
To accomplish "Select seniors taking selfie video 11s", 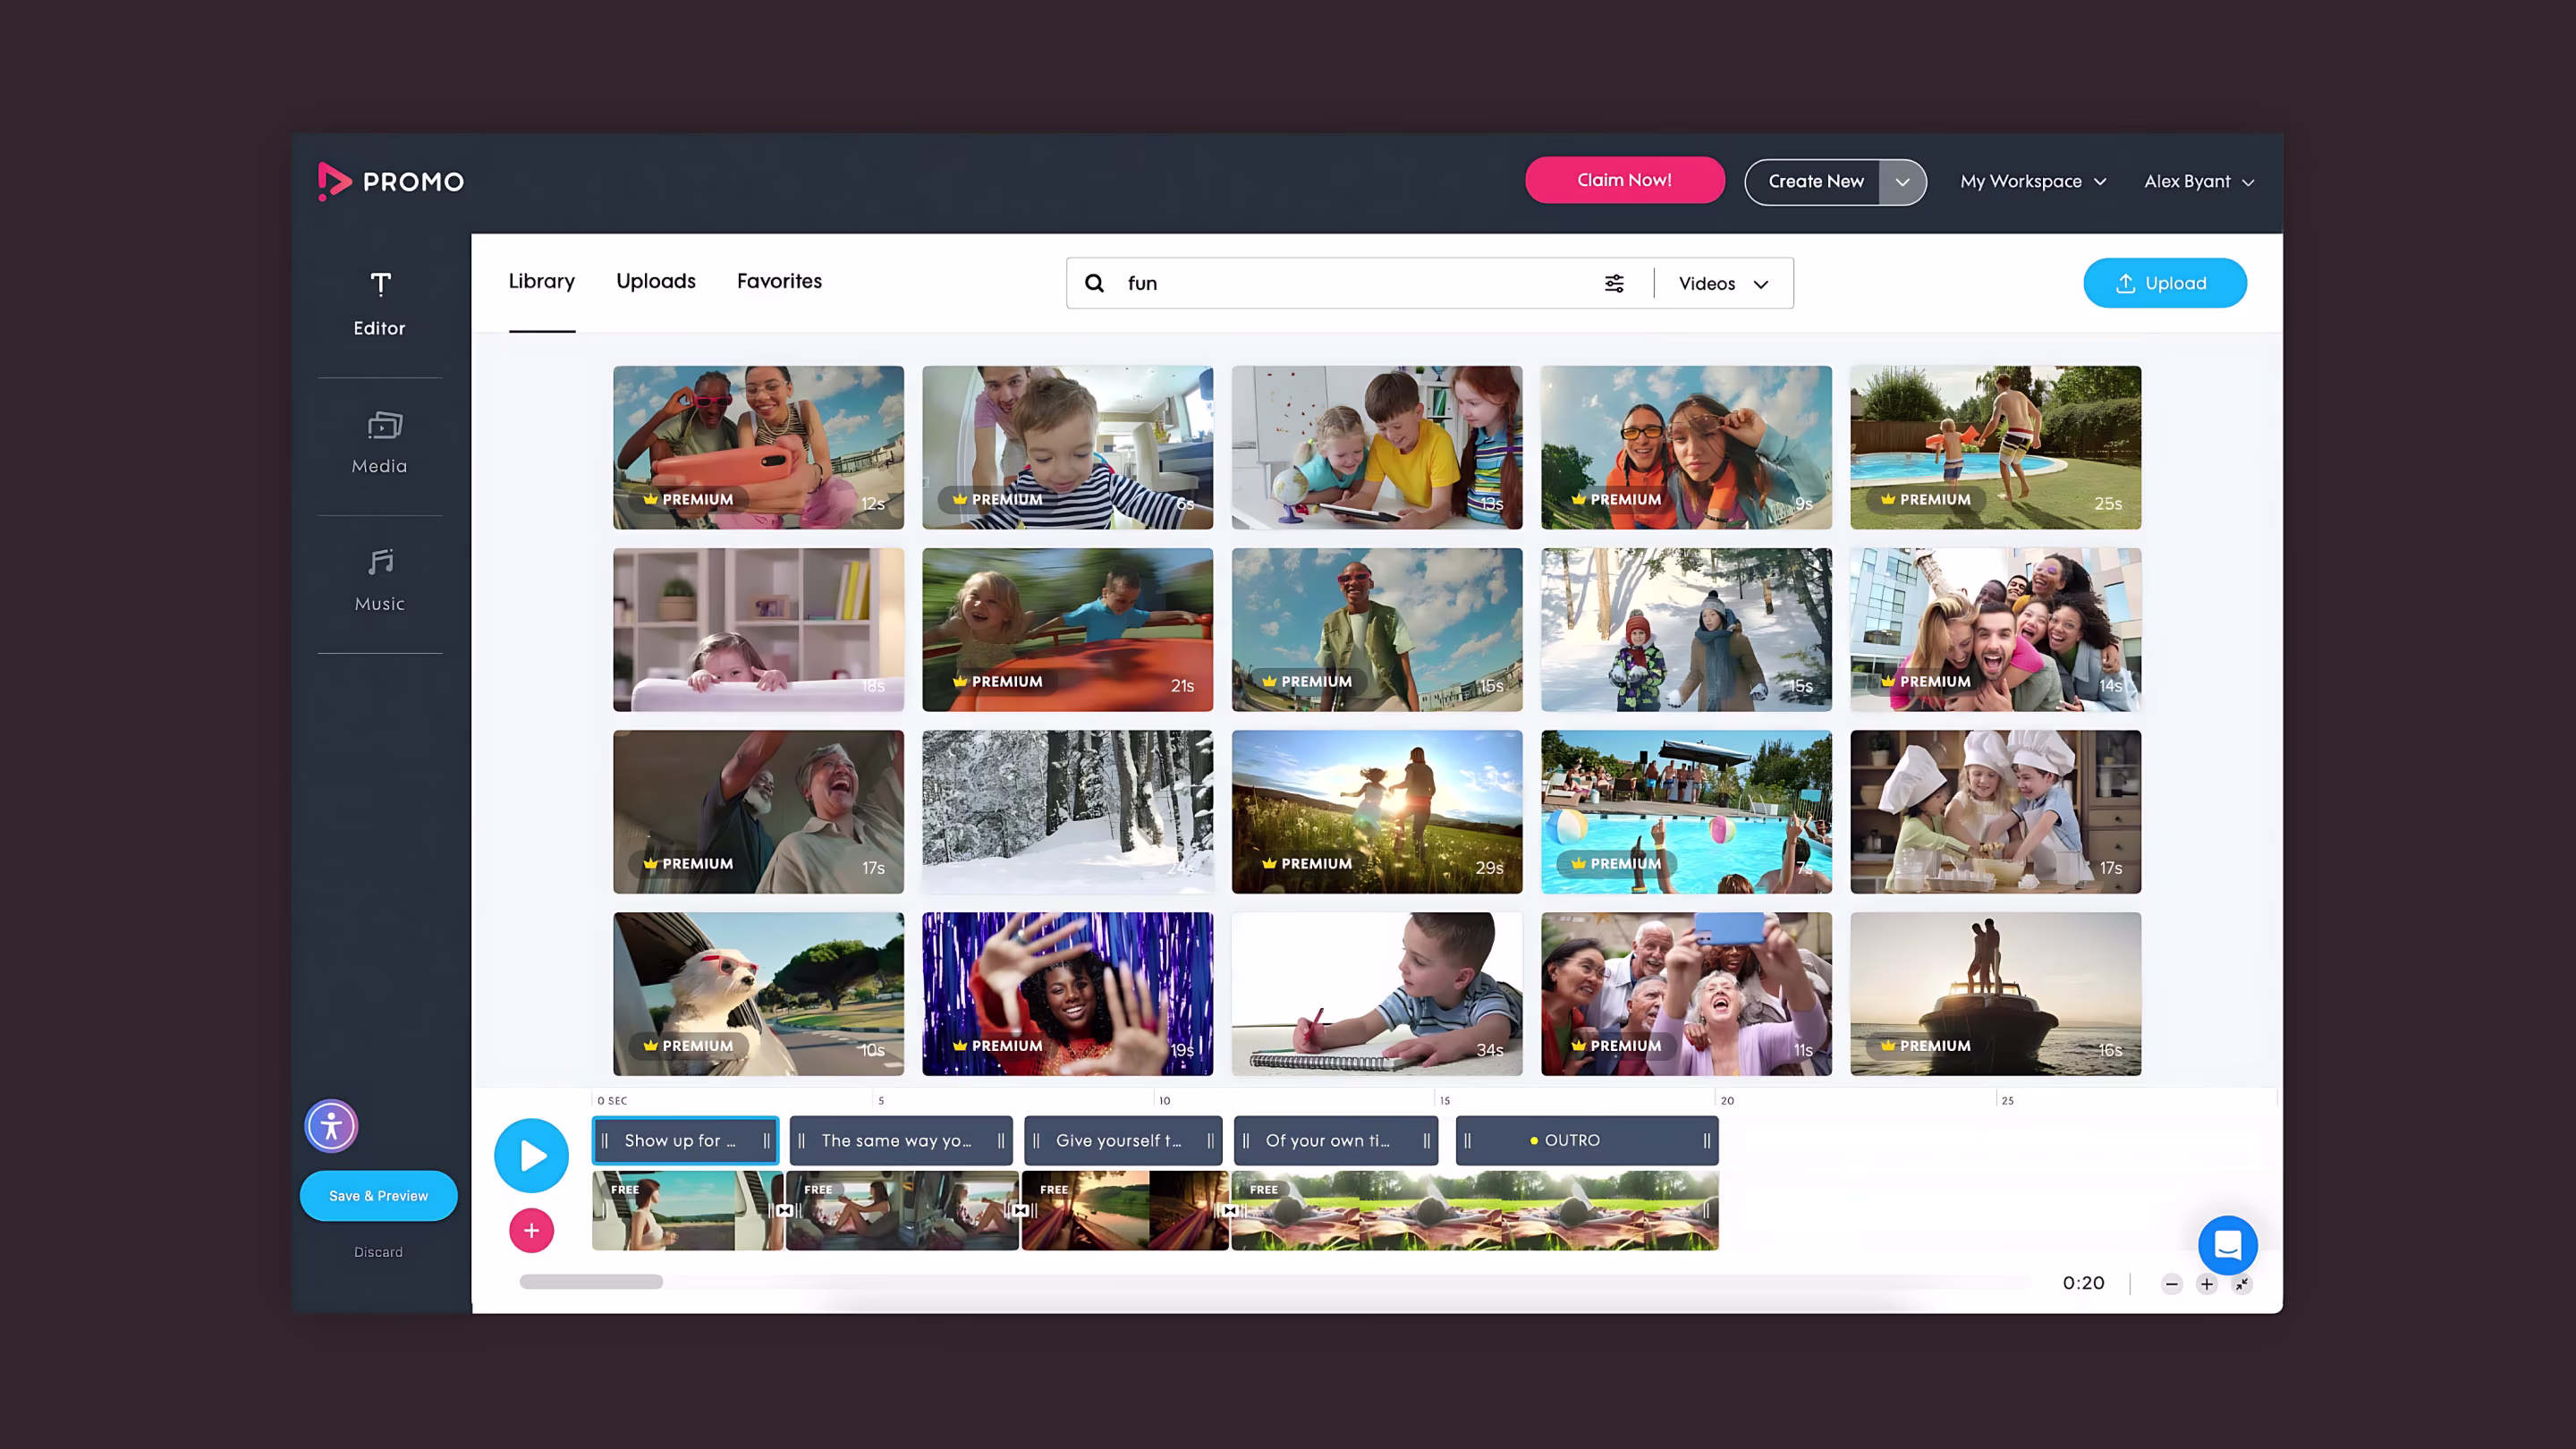I will pyautogui.click(x=1686, y=993).
